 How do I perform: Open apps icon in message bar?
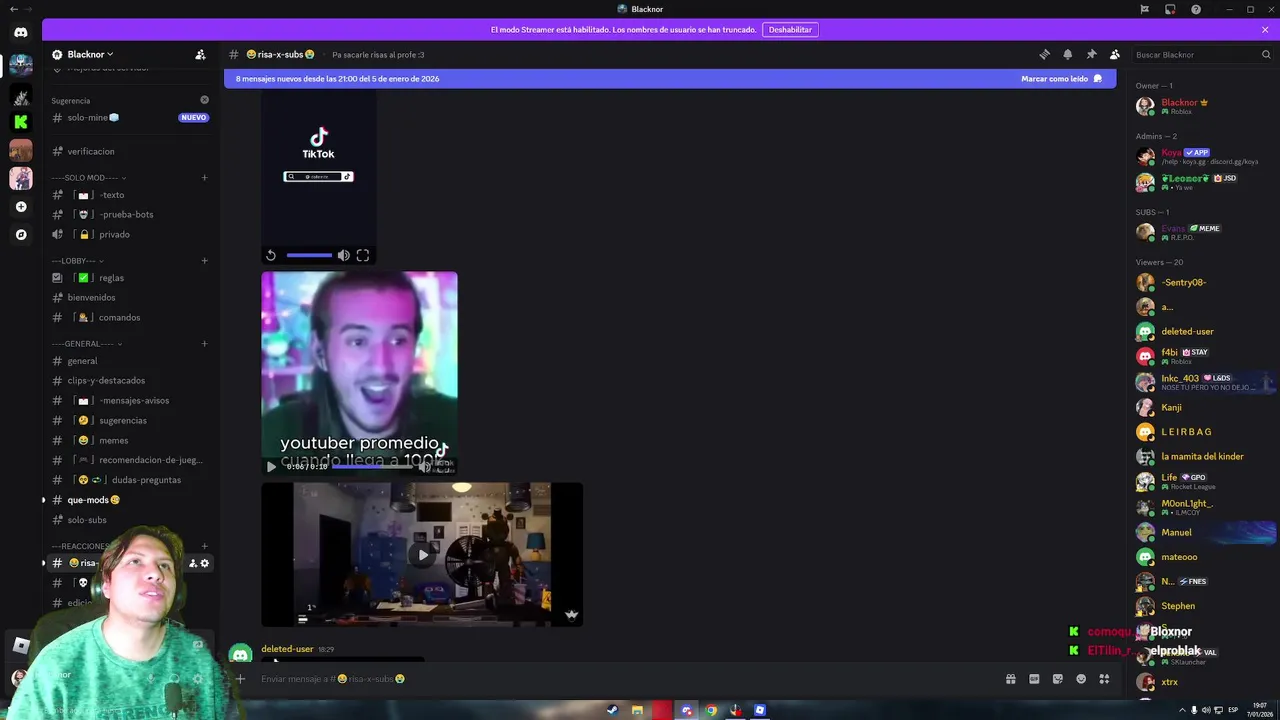point(1104,679)
